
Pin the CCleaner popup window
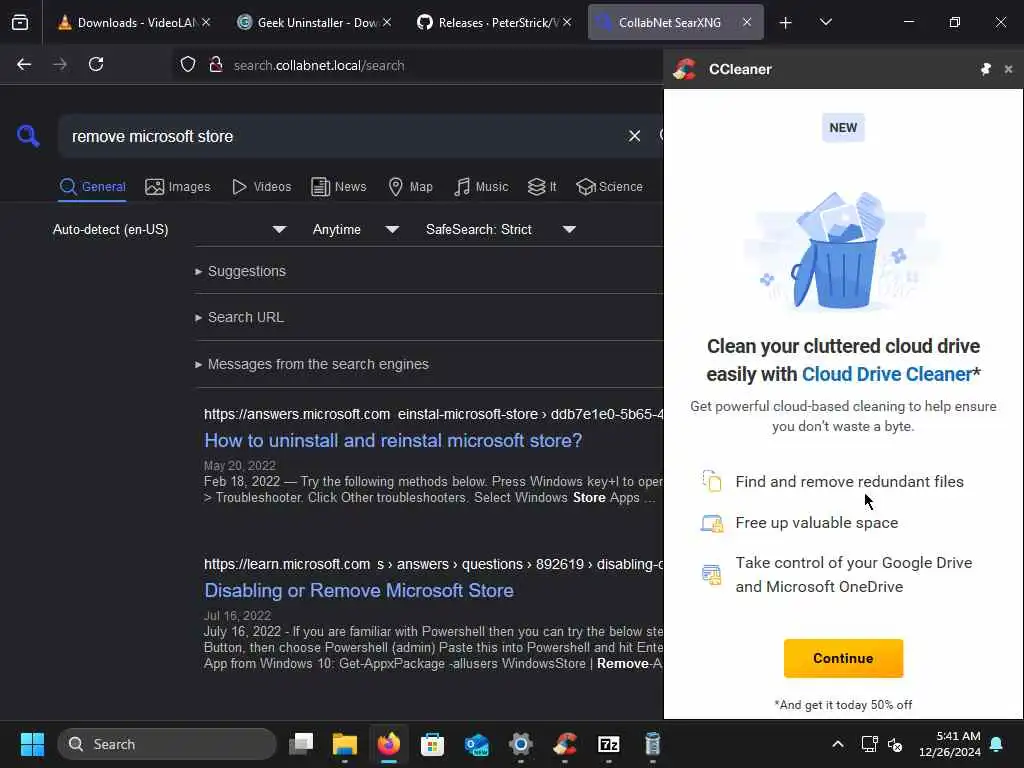(x=985, y=69)
